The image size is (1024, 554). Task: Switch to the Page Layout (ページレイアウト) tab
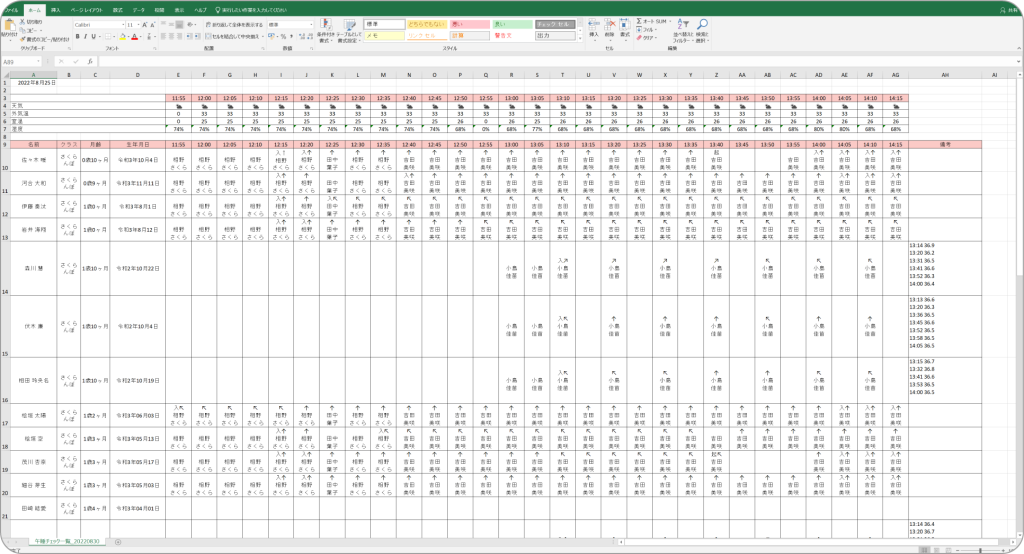coord(86,10)
